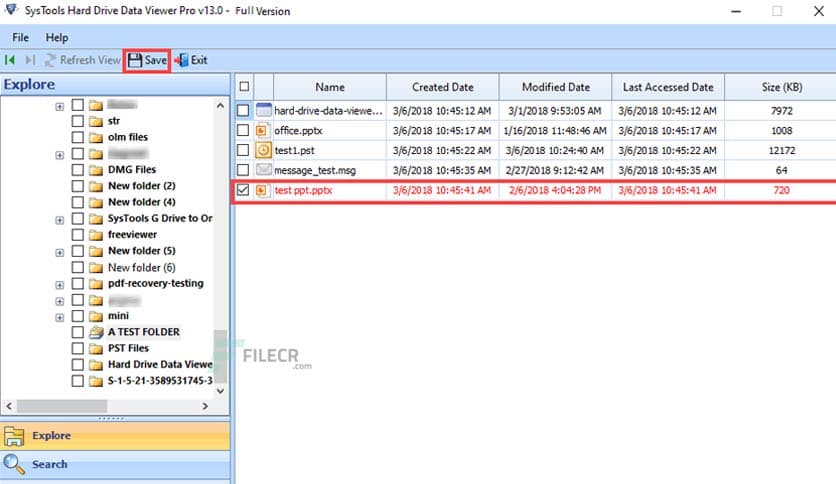Click the message_test.msg envelope icon
This screenshot has width=836, height=484.
pos(263,170)
